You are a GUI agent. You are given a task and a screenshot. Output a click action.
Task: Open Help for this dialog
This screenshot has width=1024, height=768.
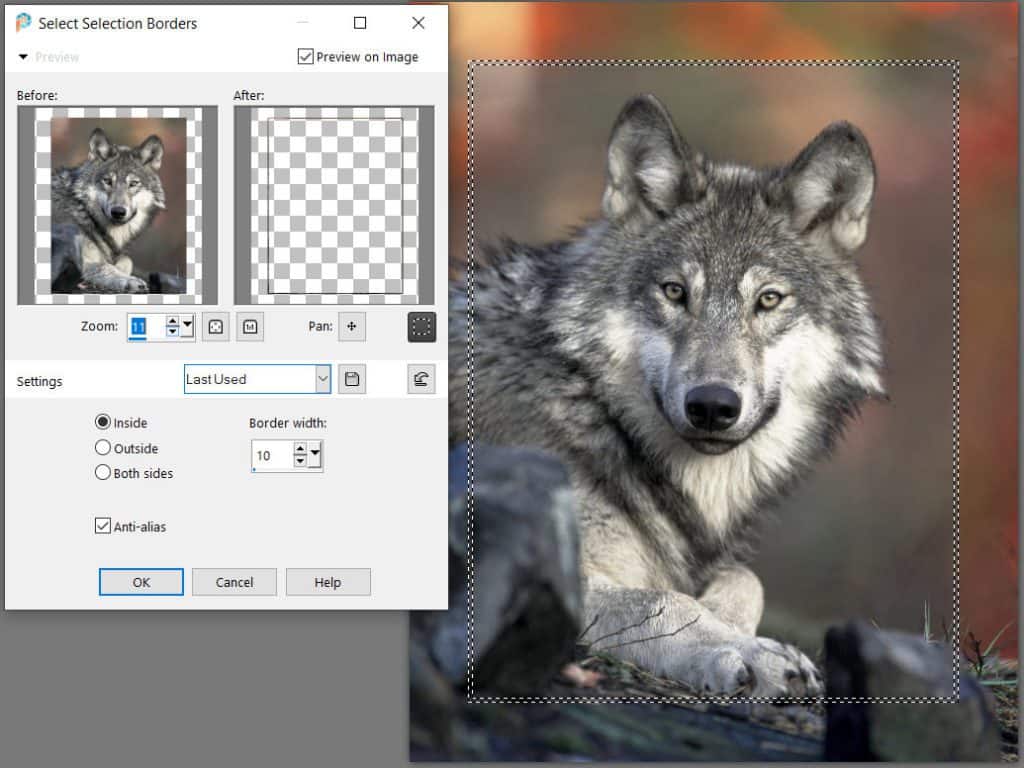pyautogui.click(x=328, y=581)
